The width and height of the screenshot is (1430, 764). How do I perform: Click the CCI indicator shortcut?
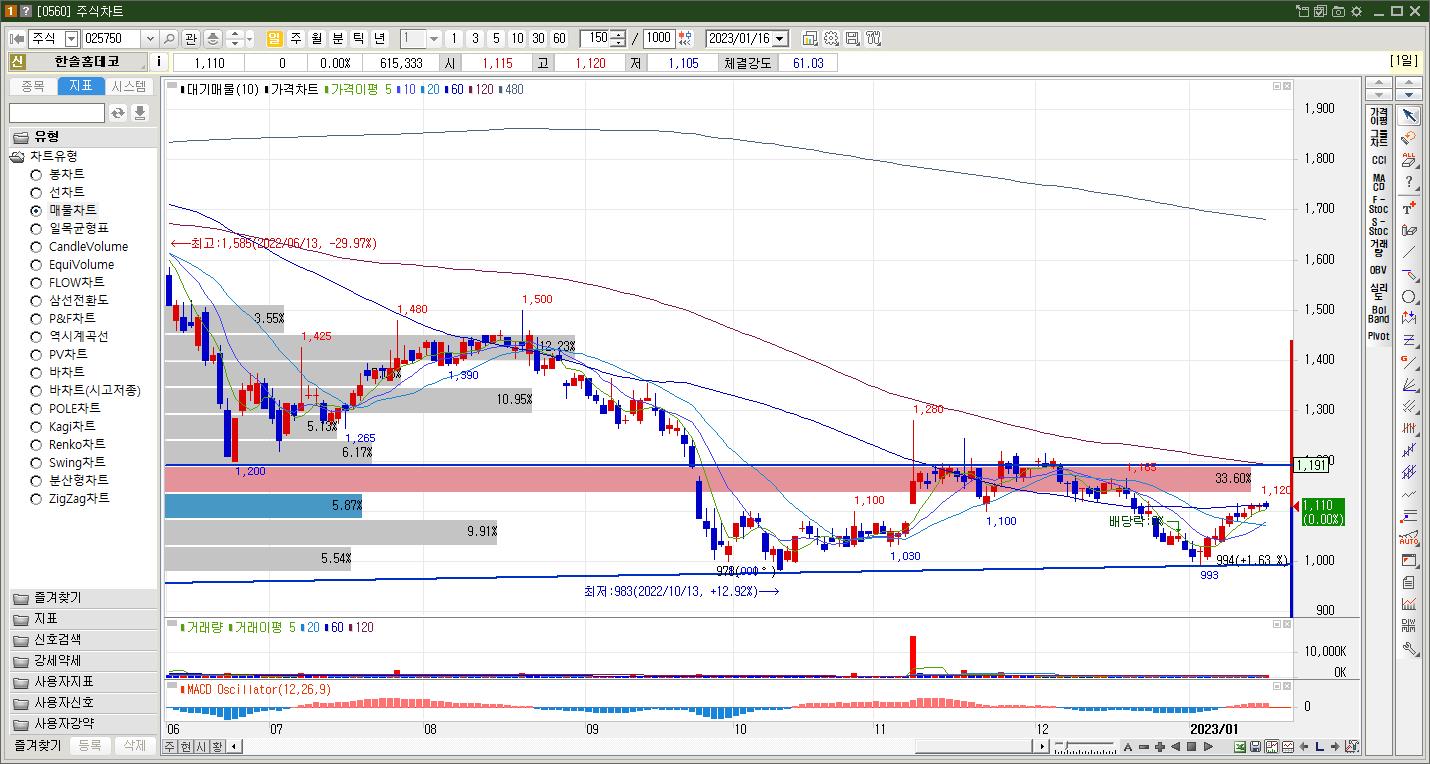(1379, 160)
